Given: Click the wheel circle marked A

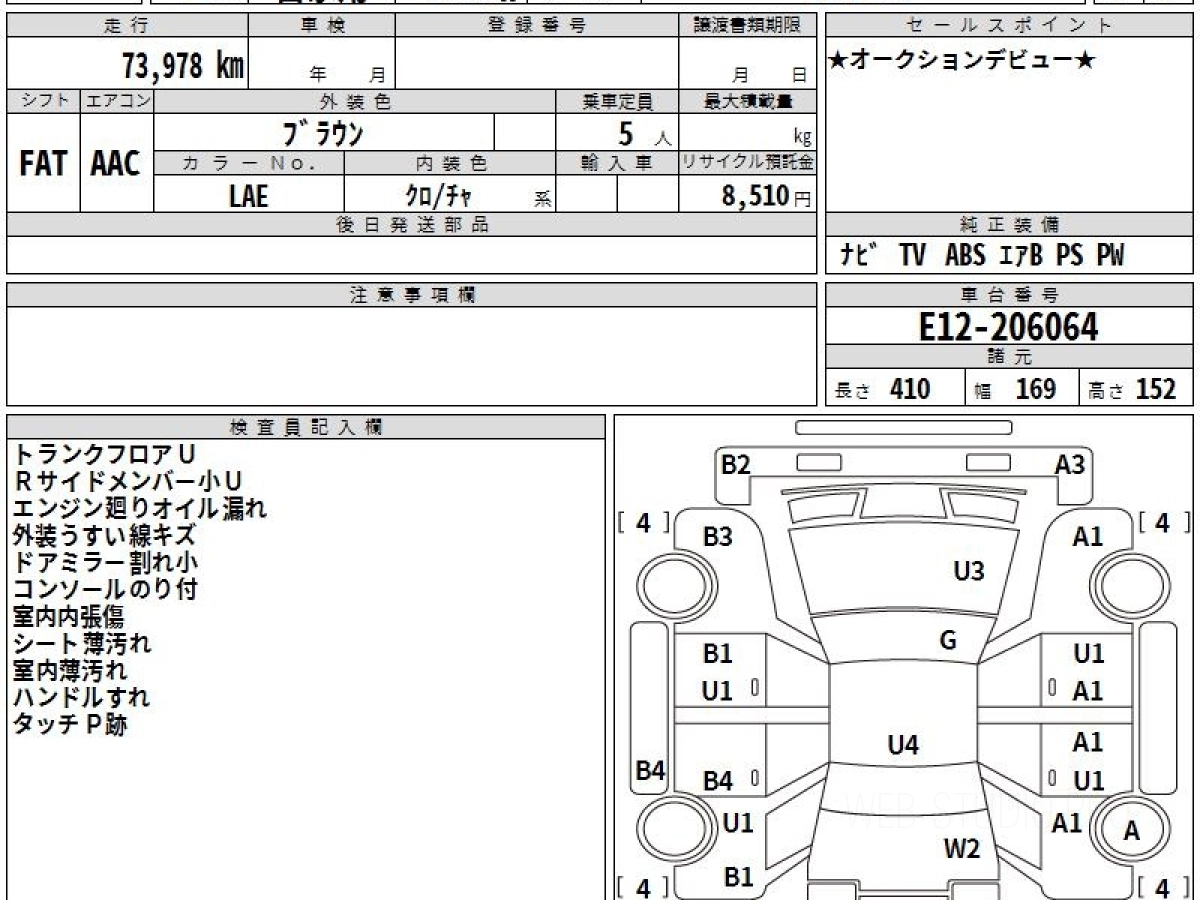Looking at the screenshot, I should coord(1131,830).
